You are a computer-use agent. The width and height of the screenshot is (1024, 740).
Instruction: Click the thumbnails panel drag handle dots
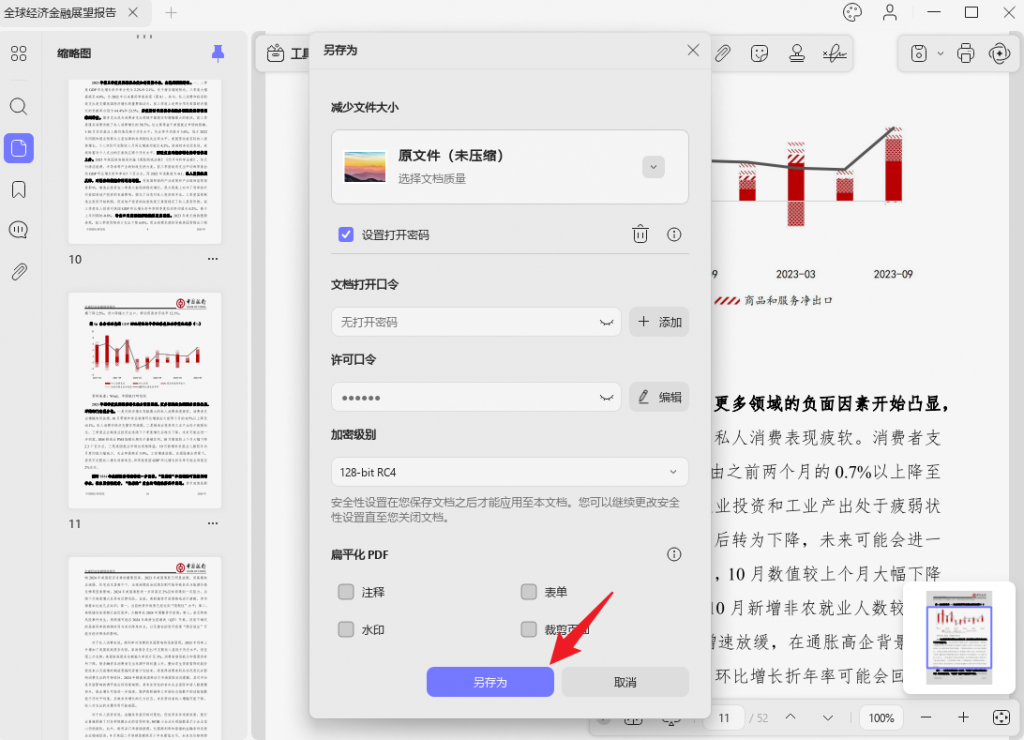pos(144,37)
